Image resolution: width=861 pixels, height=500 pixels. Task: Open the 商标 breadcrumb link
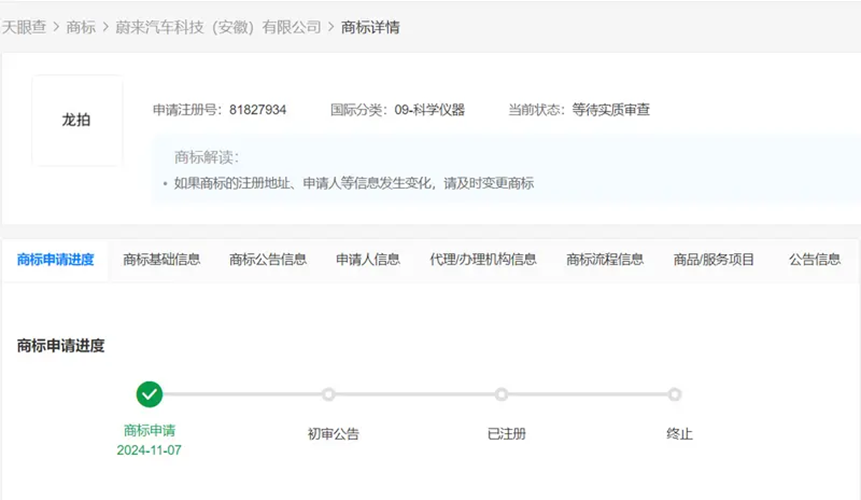click(x=81, y=27)
